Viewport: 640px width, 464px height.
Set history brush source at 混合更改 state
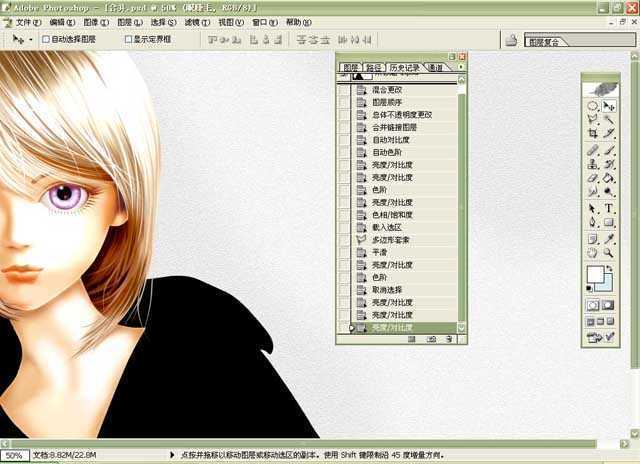coord(344,90)
